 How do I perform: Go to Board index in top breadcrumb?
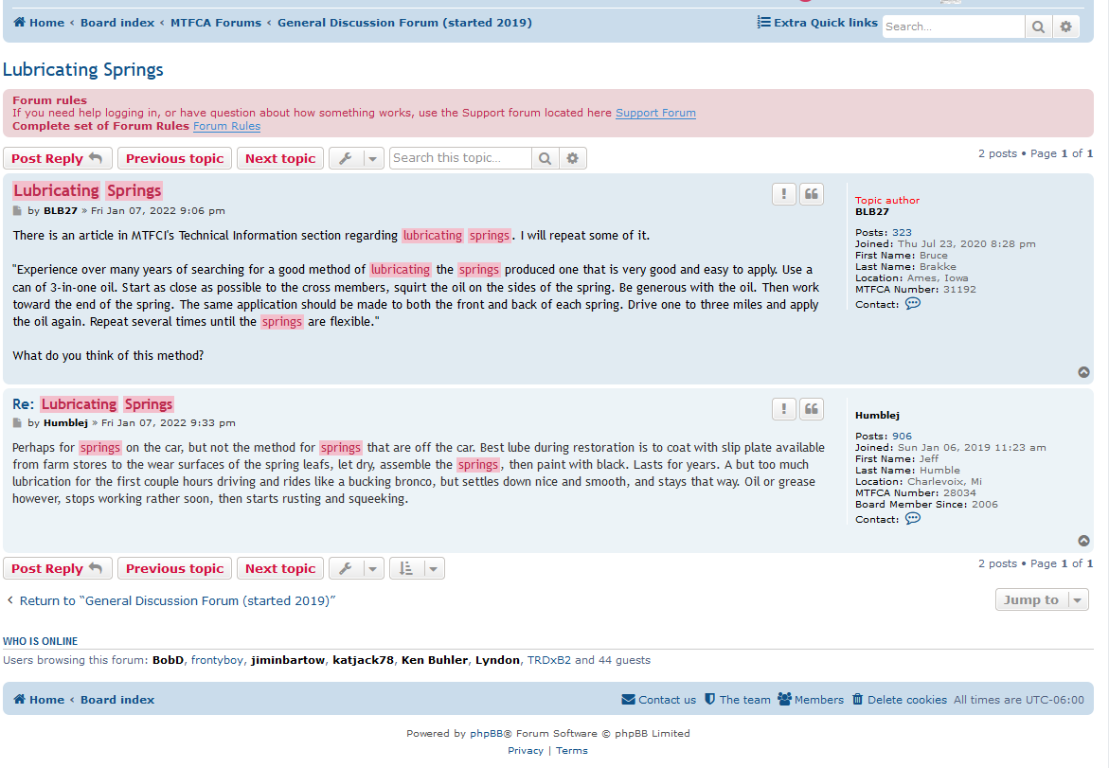click(x=117, y=22)
